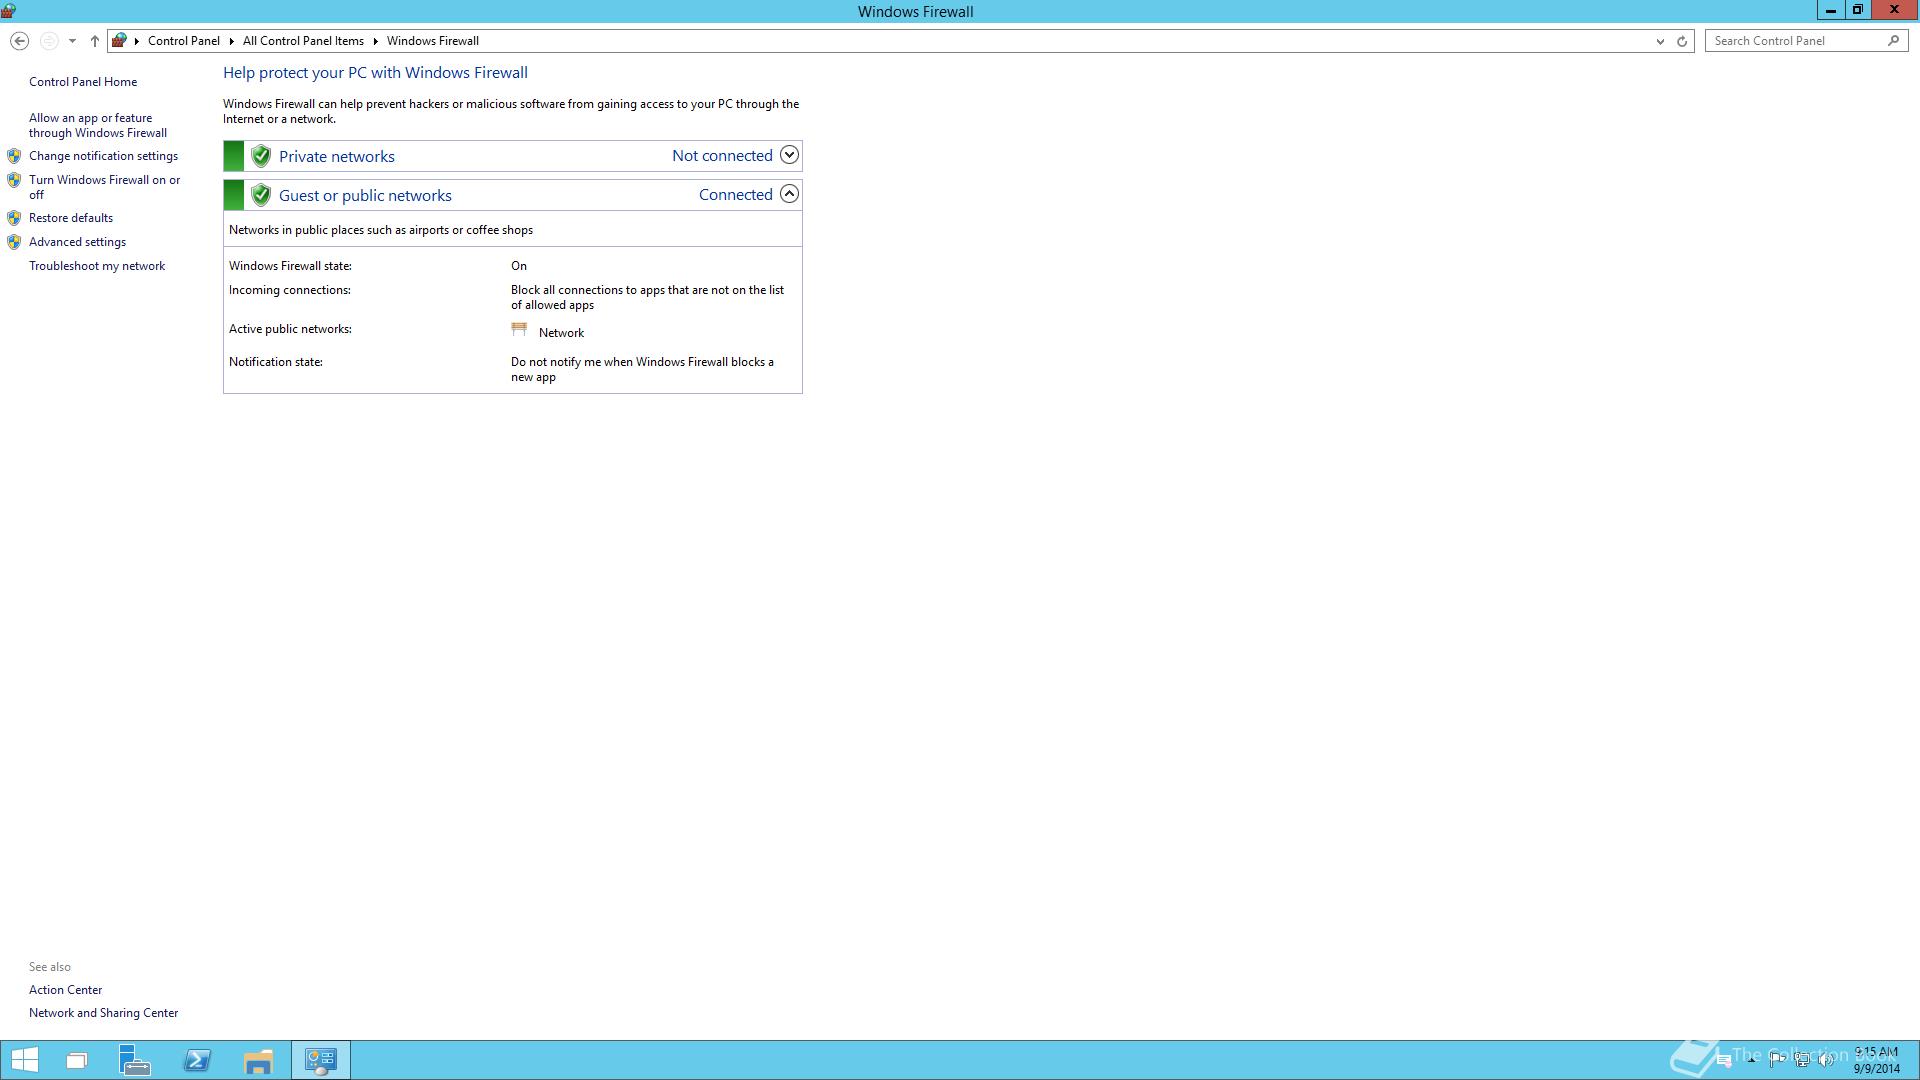The width and height of the screenshot is (1920, 1080).
Task: Open the volume speaker tray icon
Action: [1826, 1060]
